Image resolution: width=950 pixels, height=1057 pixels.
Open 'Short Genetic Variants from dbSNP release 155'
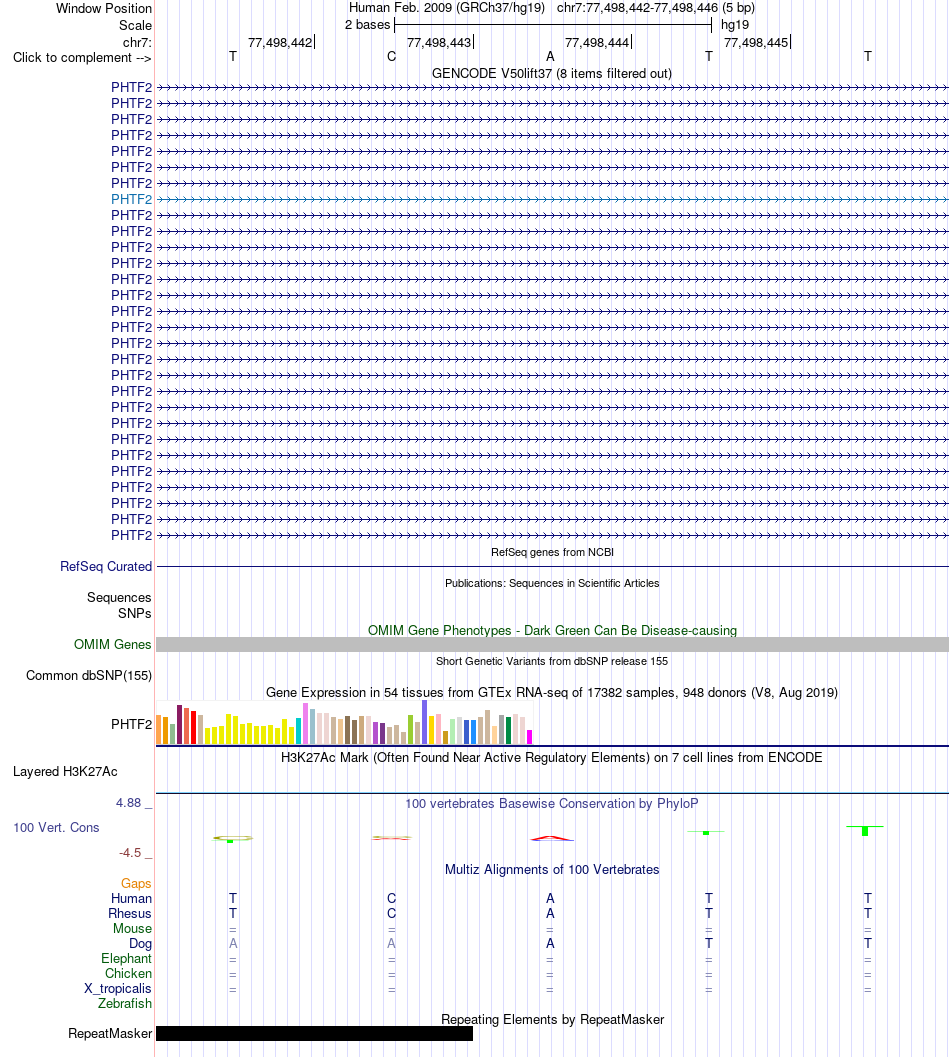552,661
